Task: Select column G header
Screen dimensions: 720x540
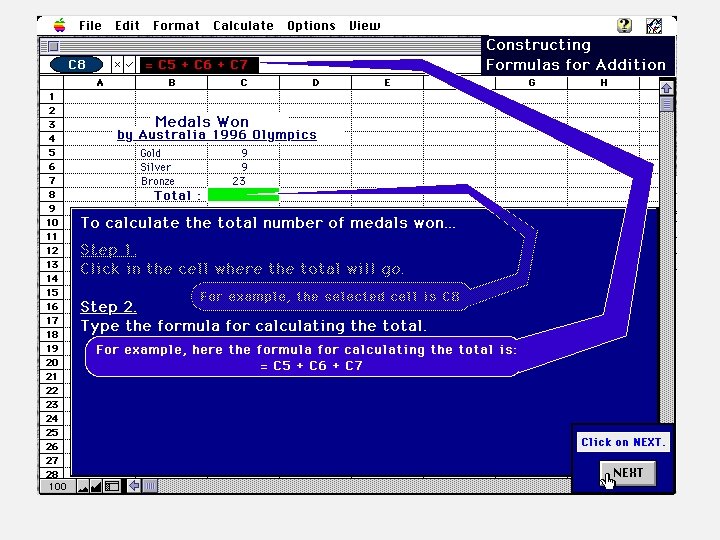Action: [x=532, y=83]
